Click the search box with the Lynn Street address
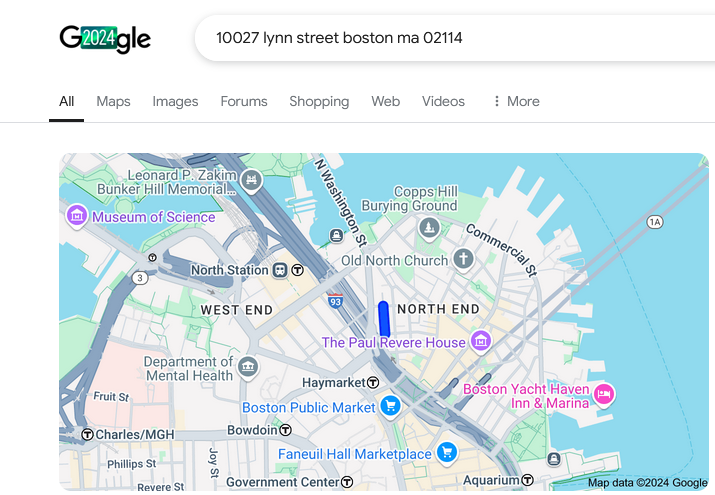 (455, 38)
